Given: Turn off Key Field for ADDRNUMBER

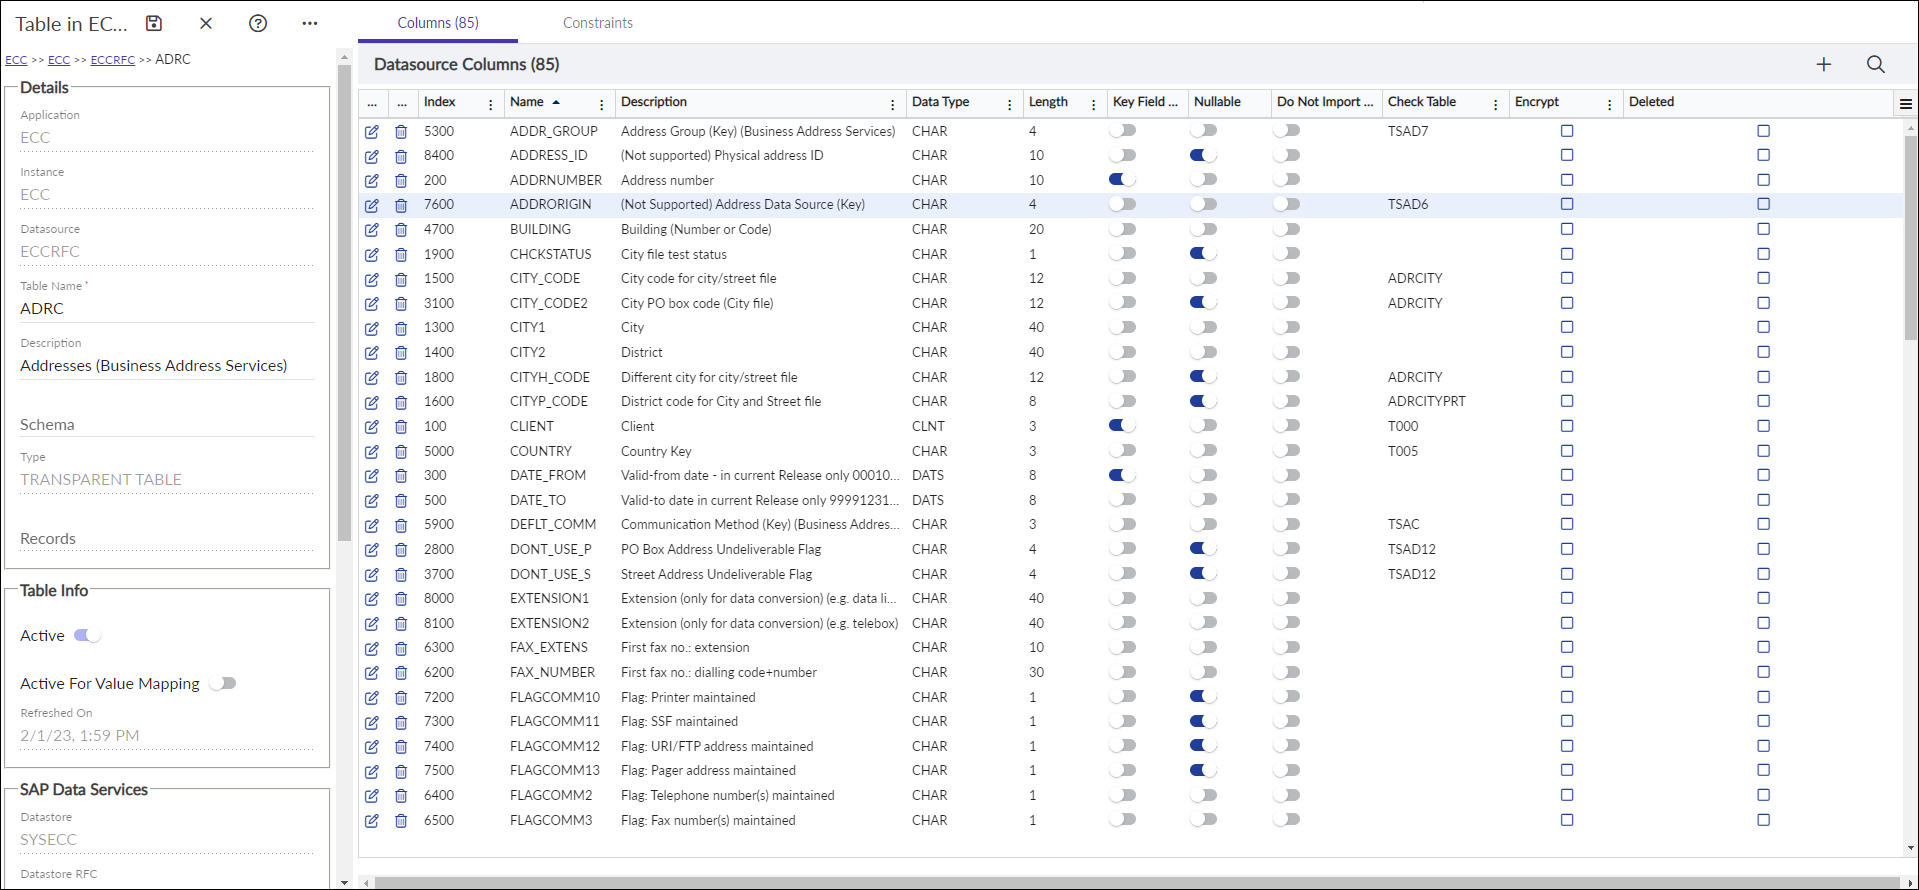Looking at the screenshot, I should [1123, 180].
